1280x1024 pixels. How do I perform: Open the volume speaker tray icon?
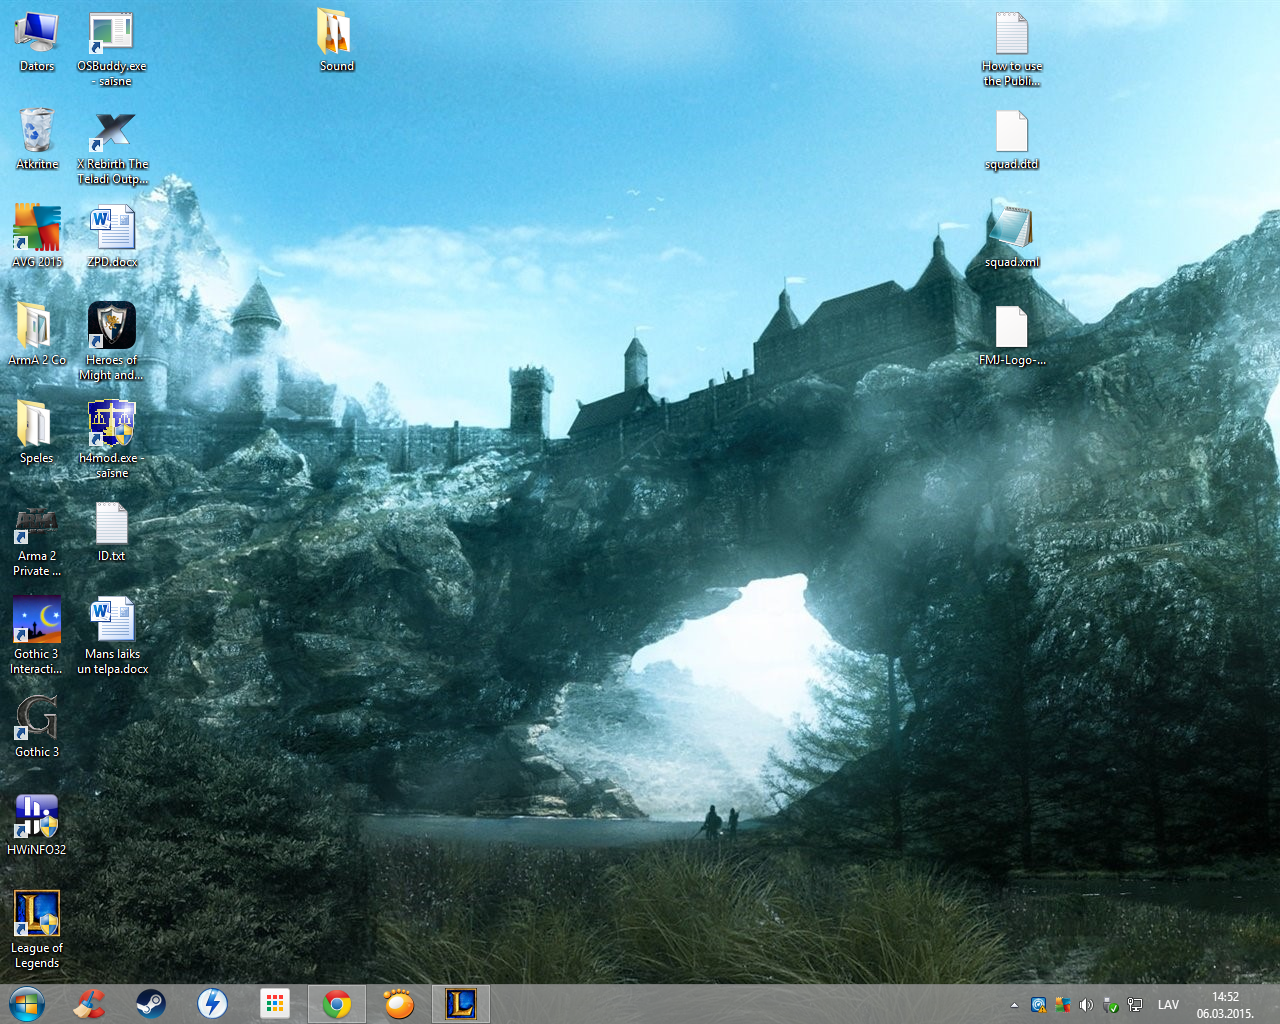pyautogui.click(x=1087, y=1005)
